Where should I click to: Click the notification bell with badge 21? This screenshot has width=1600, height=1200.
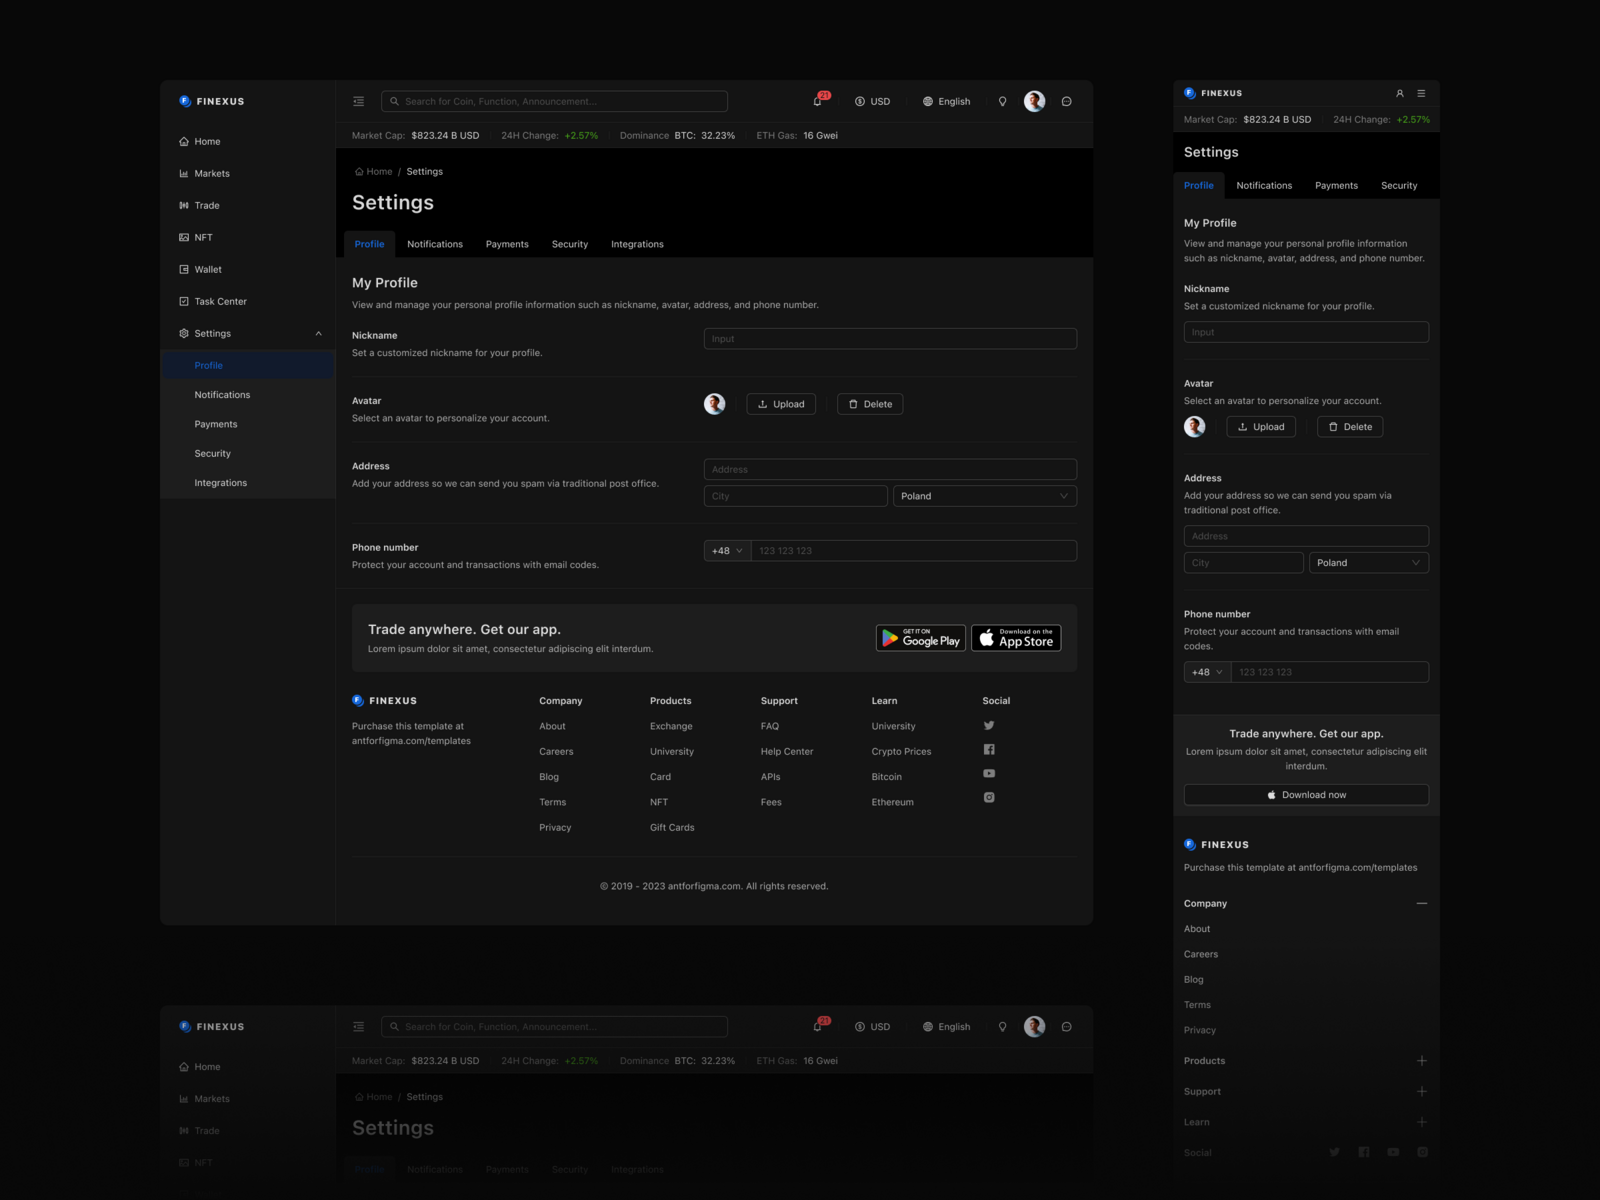[x=816, y=101]
